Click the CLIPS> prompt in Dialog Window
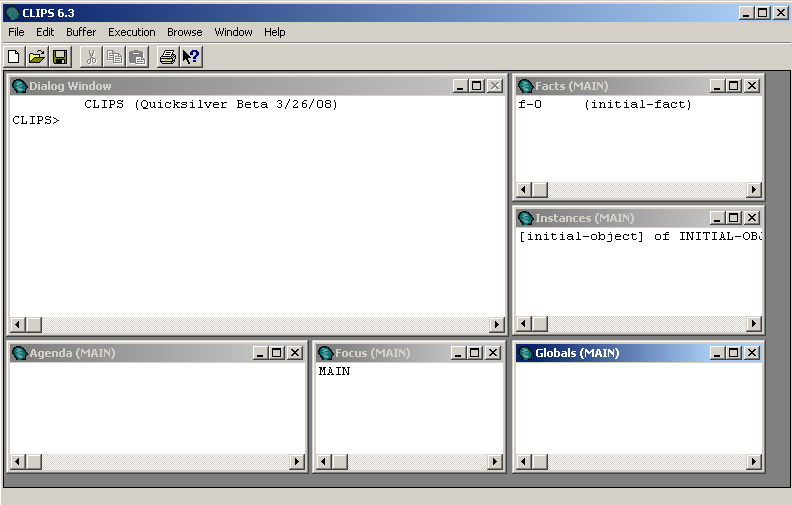The image size is (792, 505). pos(36,120)
